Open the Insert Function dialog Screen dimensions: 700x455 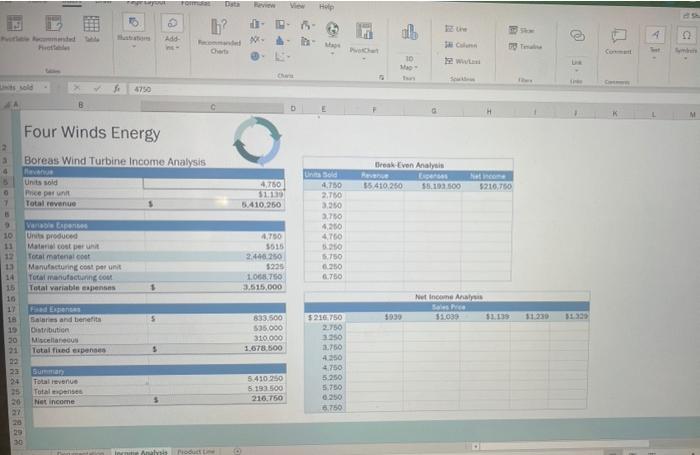tap(117, 88)
